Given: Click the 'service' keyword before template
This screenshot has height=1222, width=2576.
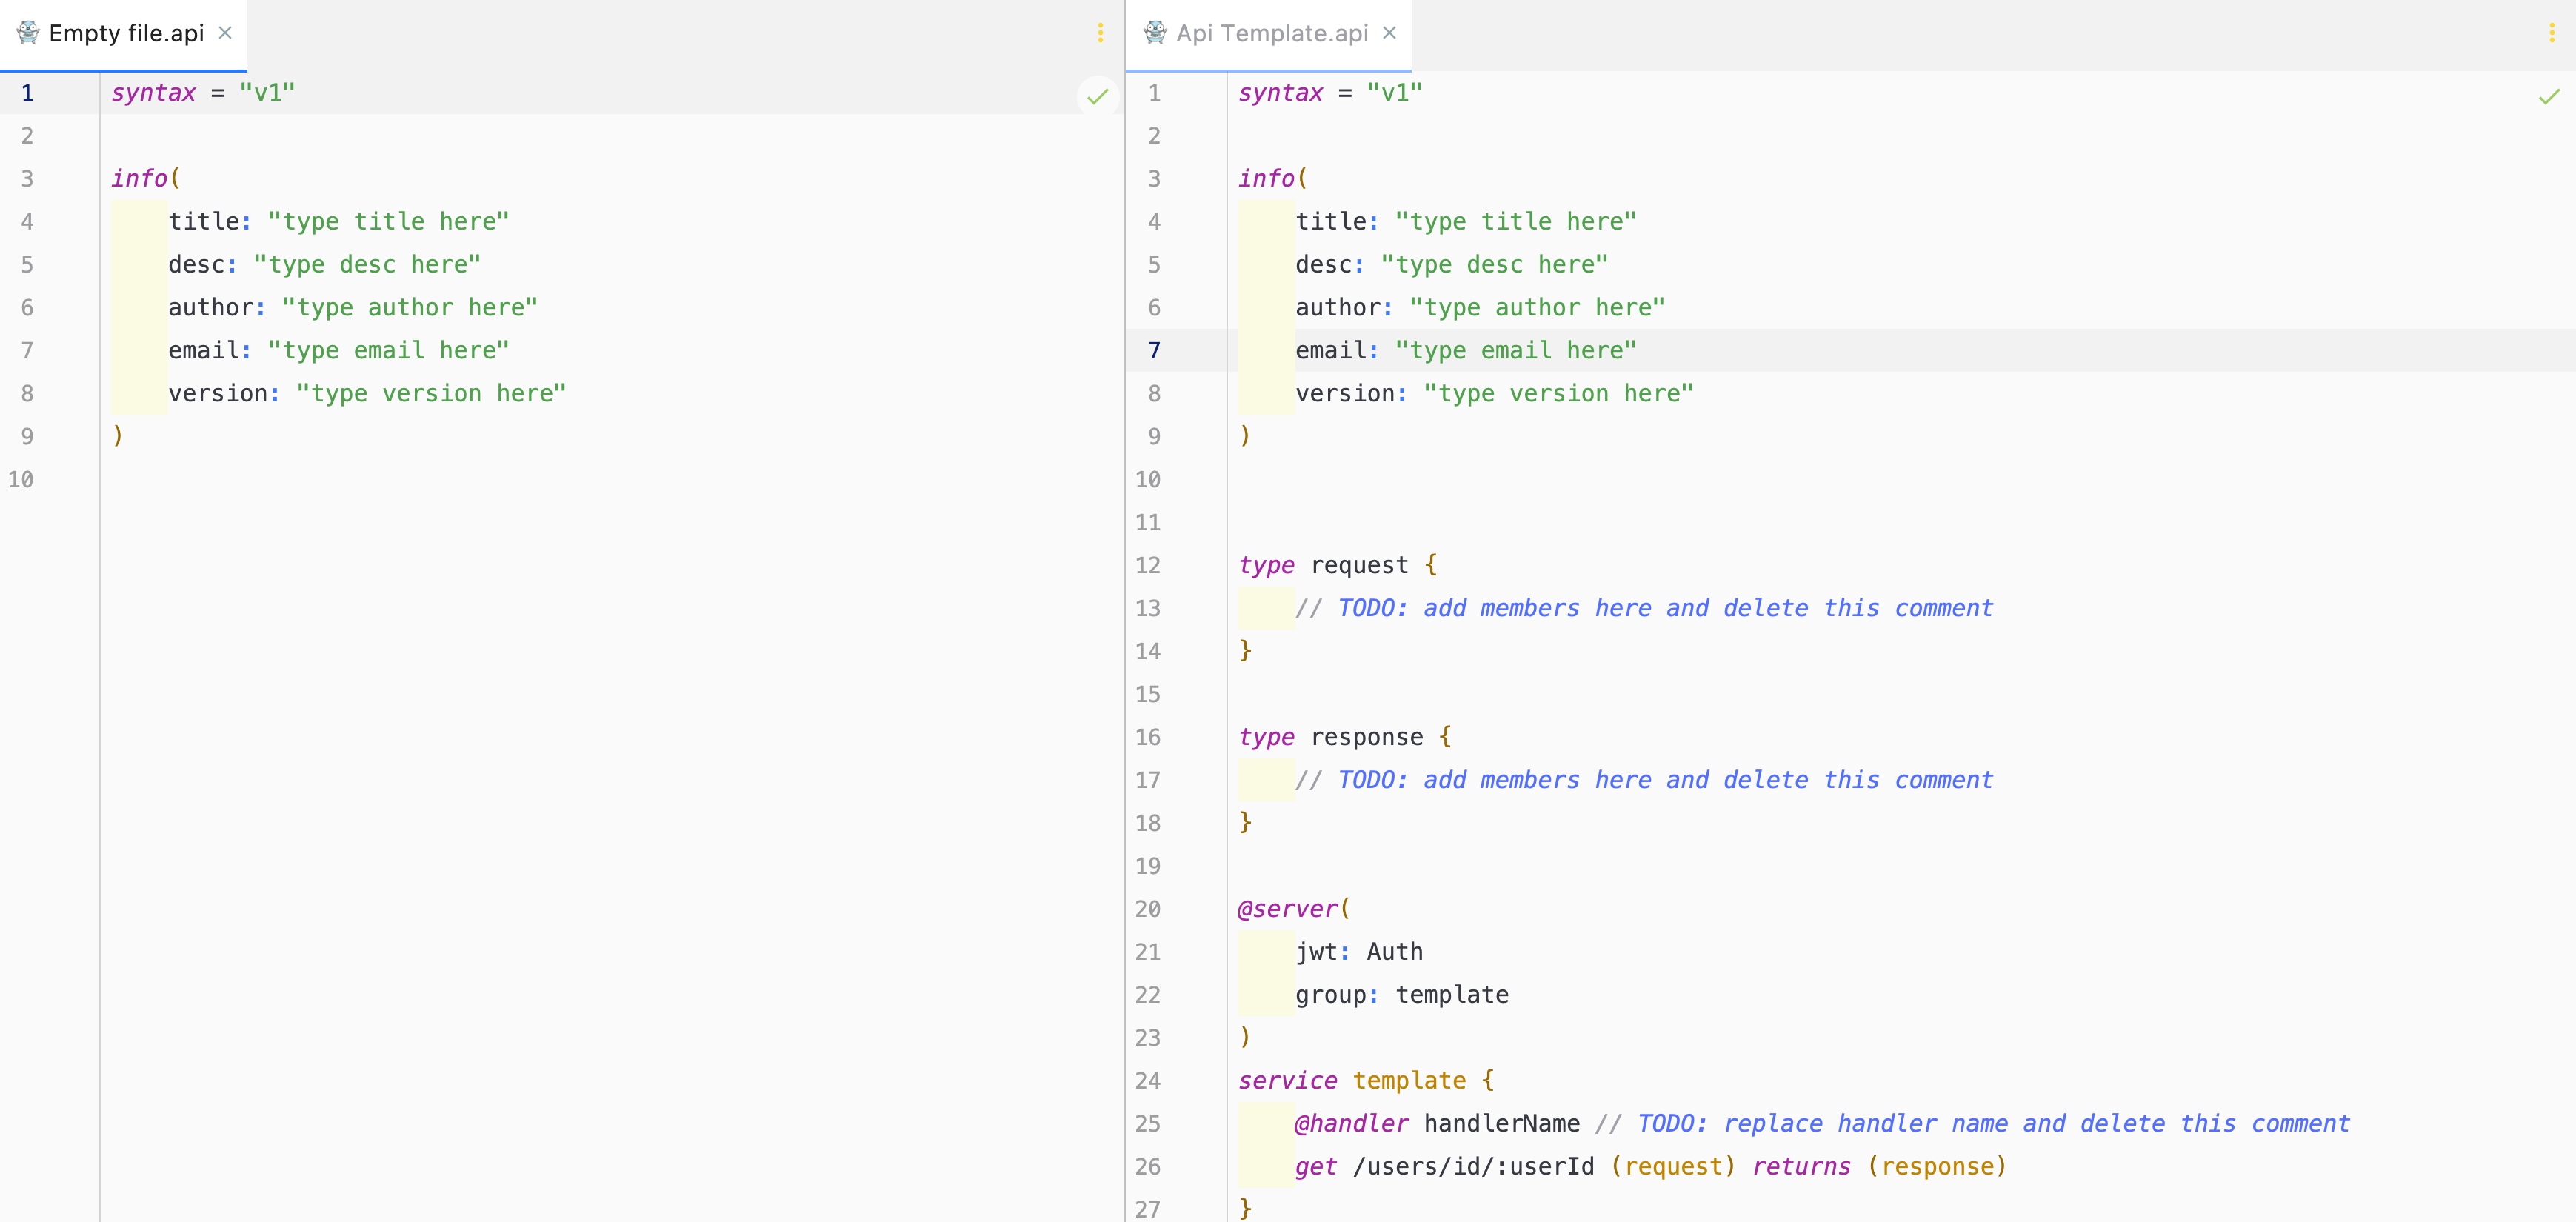Looking at the screenshot, I should point(1287,1081).
